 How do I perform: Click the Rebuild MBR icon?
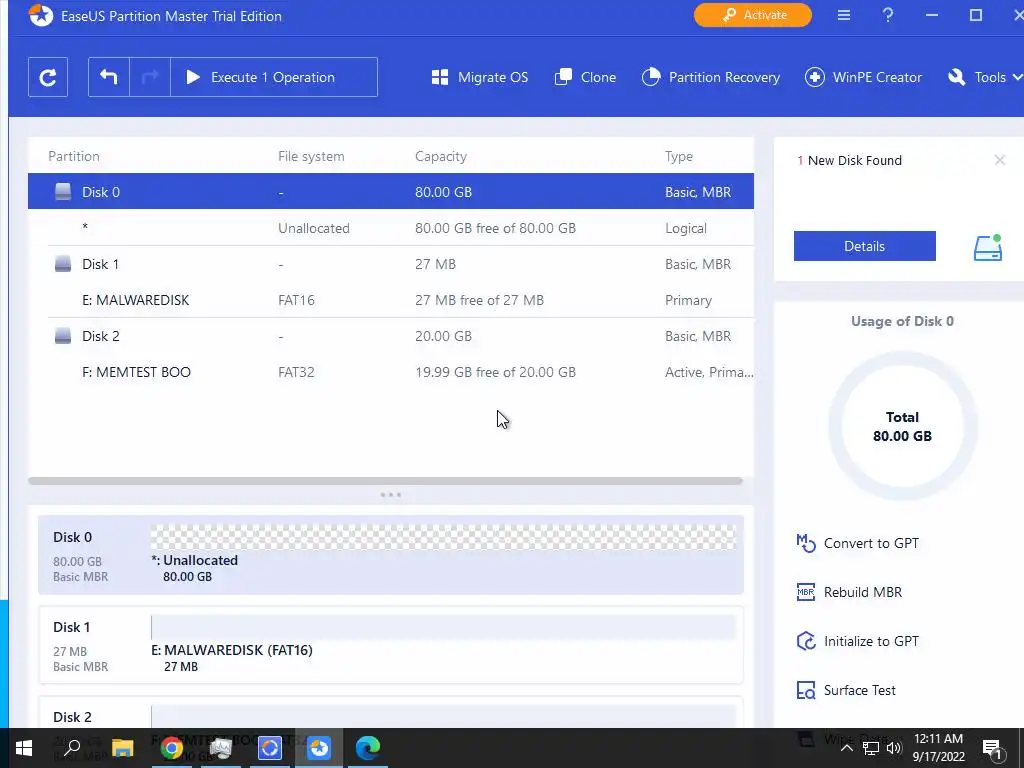(806, 592)
